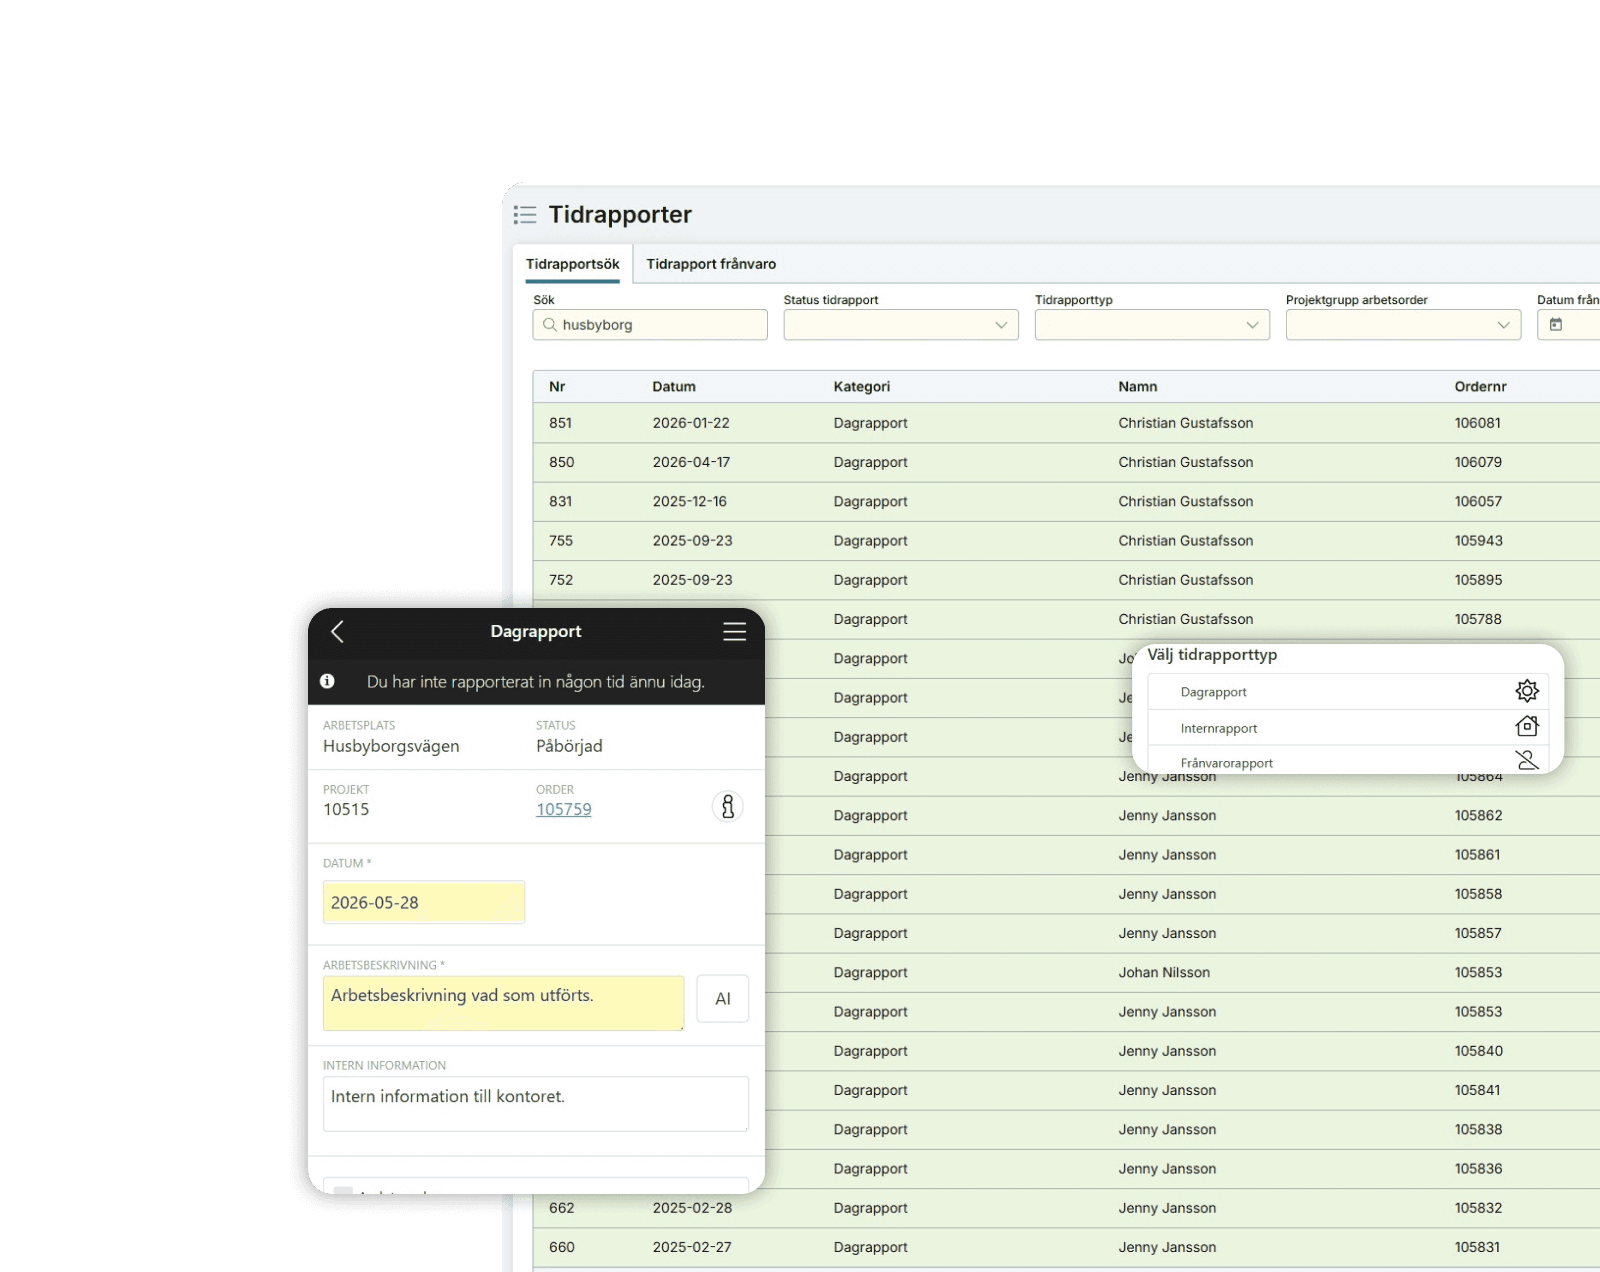1600x1272 pixels.
Task: Click the house icon for Internrapport
Action: [1527, 726]
